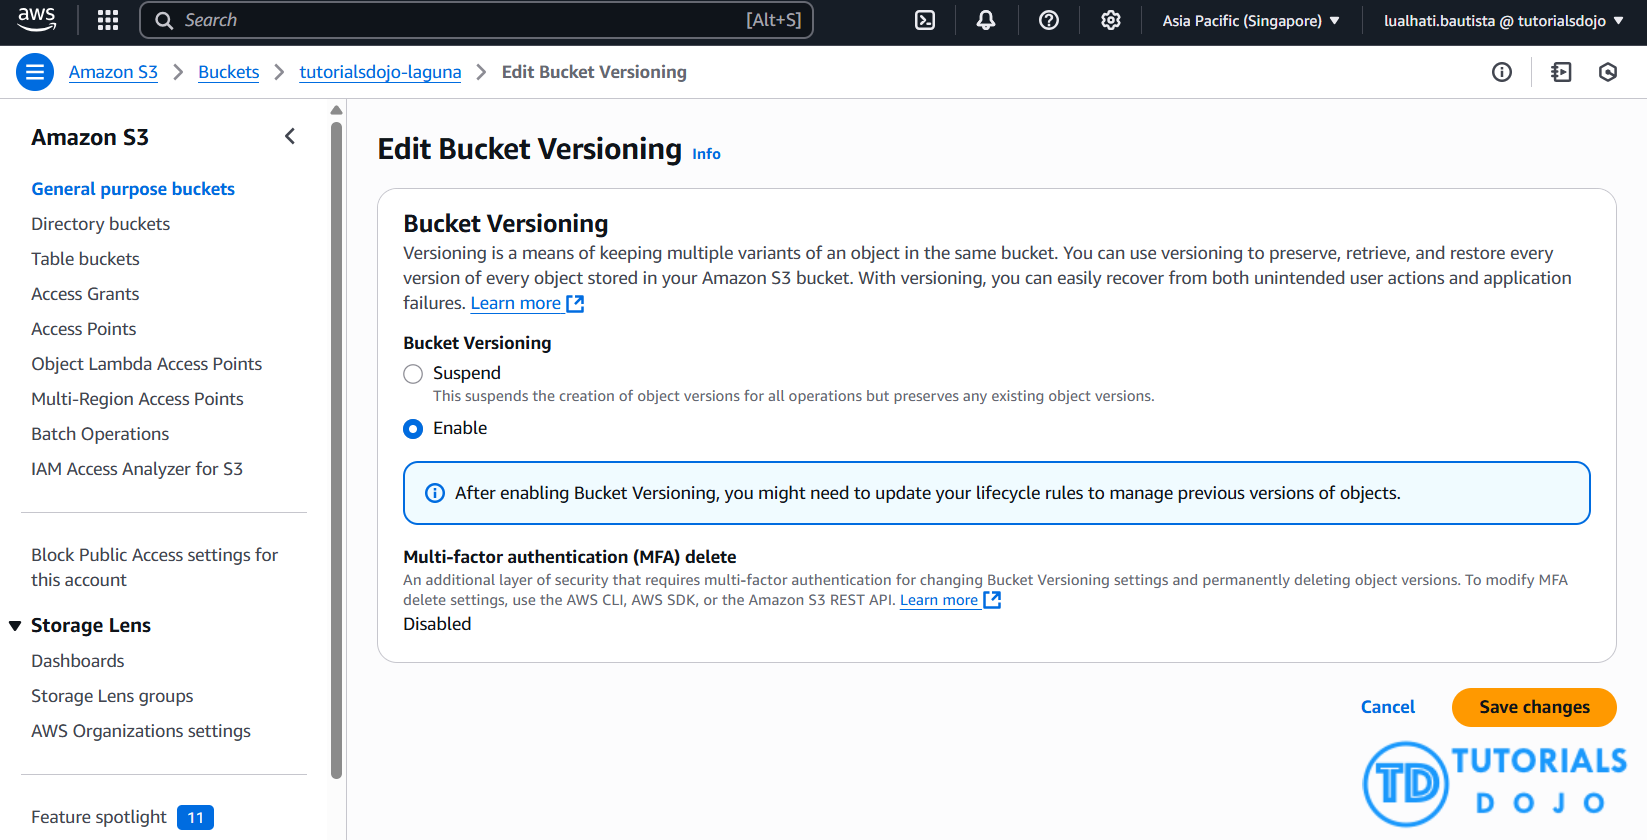Select the Enable versioning option
1647x840 pixels.
413,429
